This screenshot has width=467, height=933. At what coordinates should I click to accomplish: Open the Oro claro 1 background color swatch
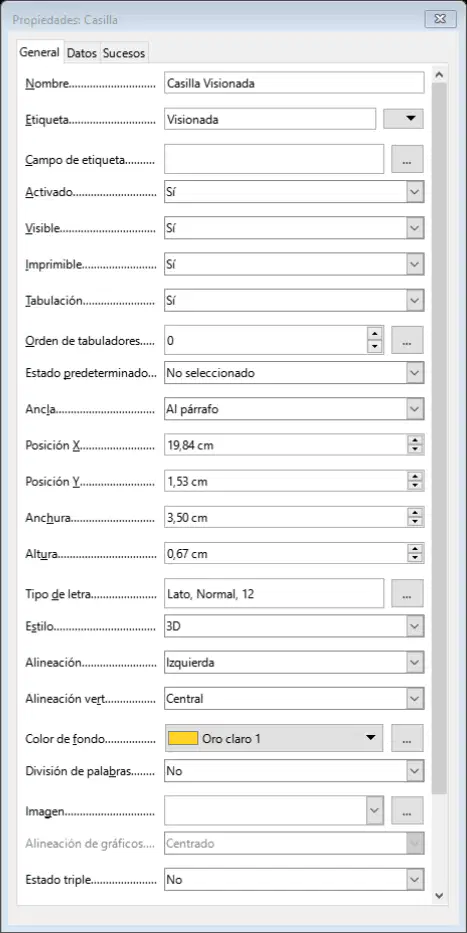click(274, 738)
